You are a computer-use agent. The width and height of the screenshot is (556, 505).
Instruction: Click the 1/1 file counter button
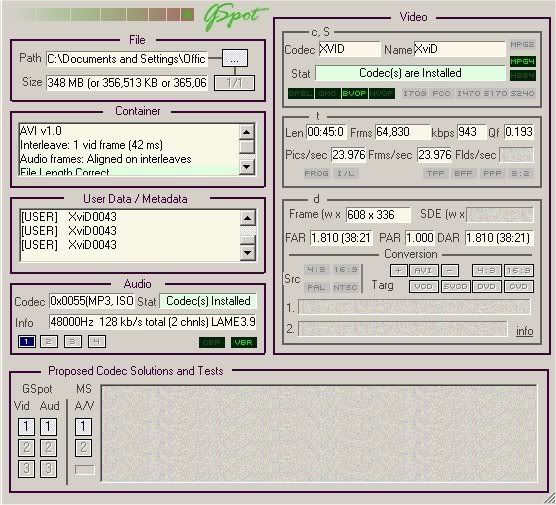tap(234, 83)
